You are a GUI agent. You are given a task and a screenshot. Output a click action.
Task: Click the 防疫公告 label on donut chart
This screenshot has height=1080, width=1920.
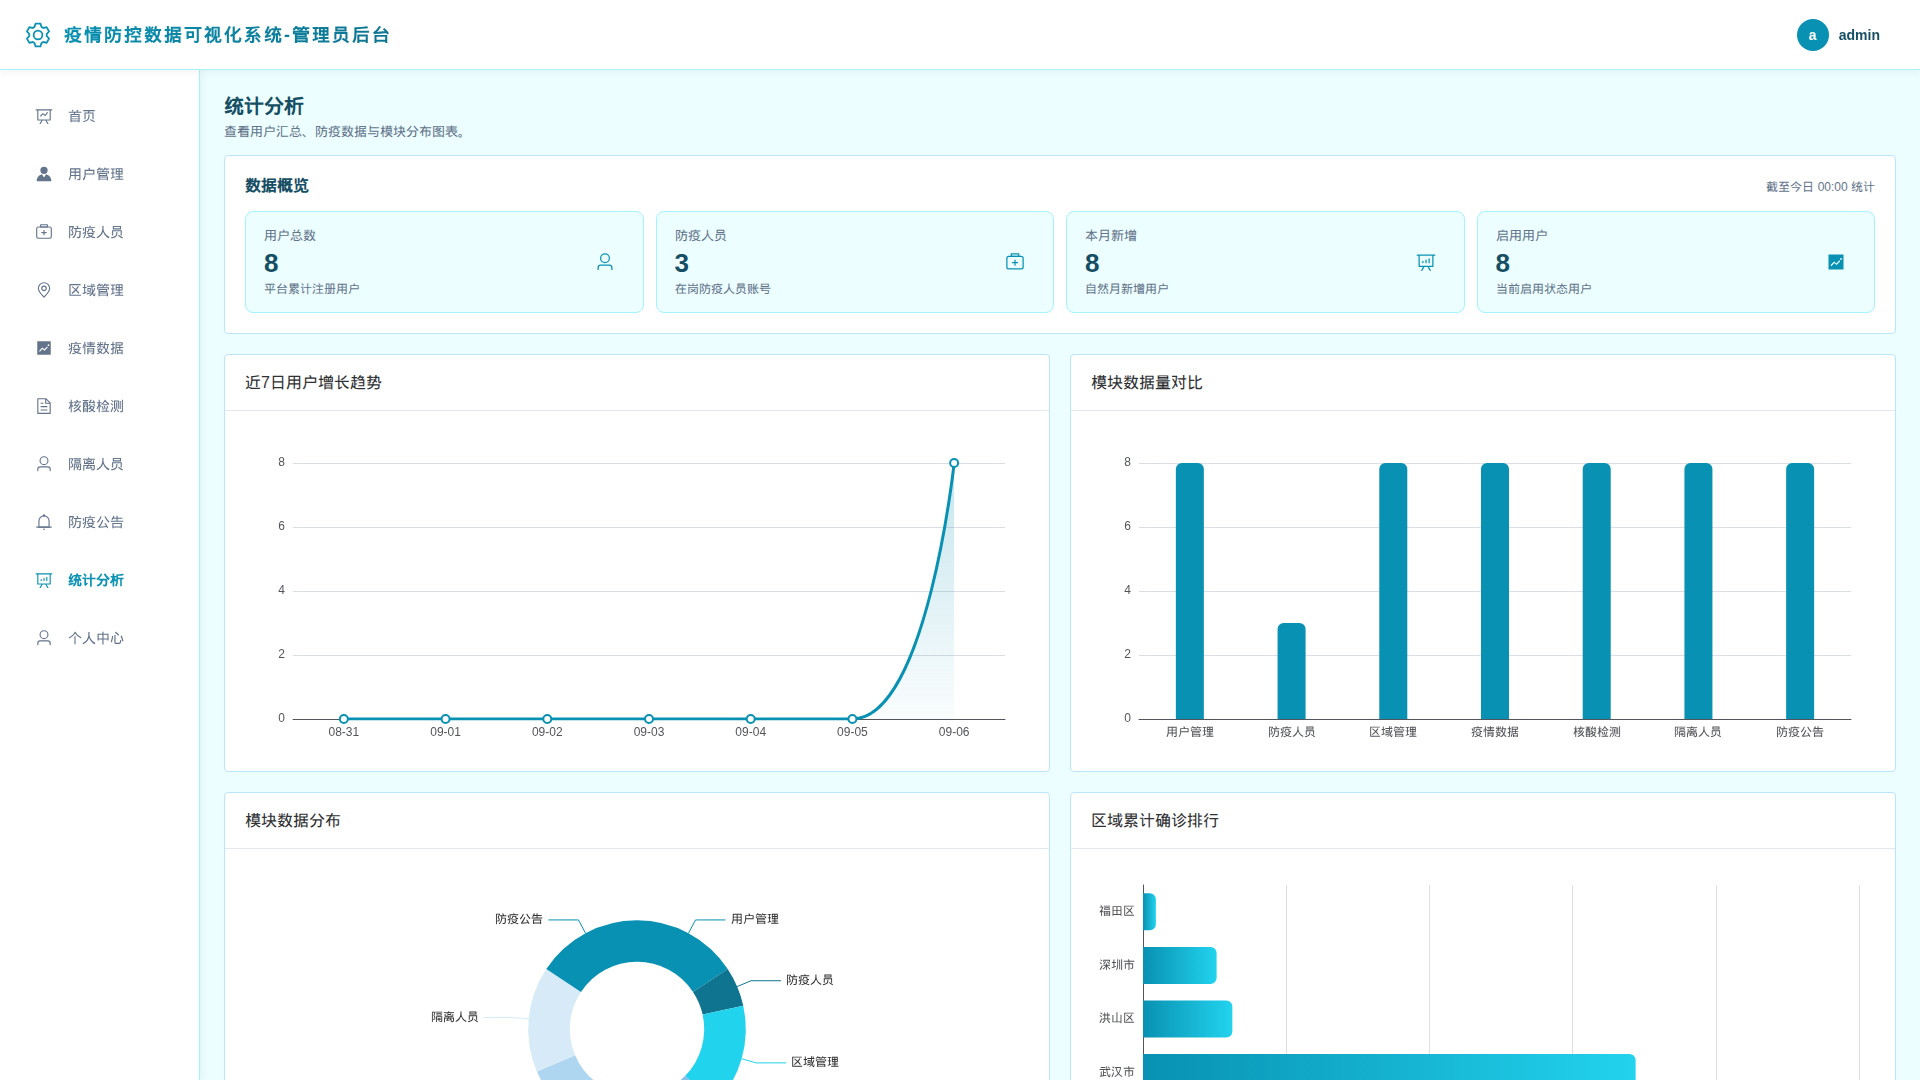coord(519,919)
